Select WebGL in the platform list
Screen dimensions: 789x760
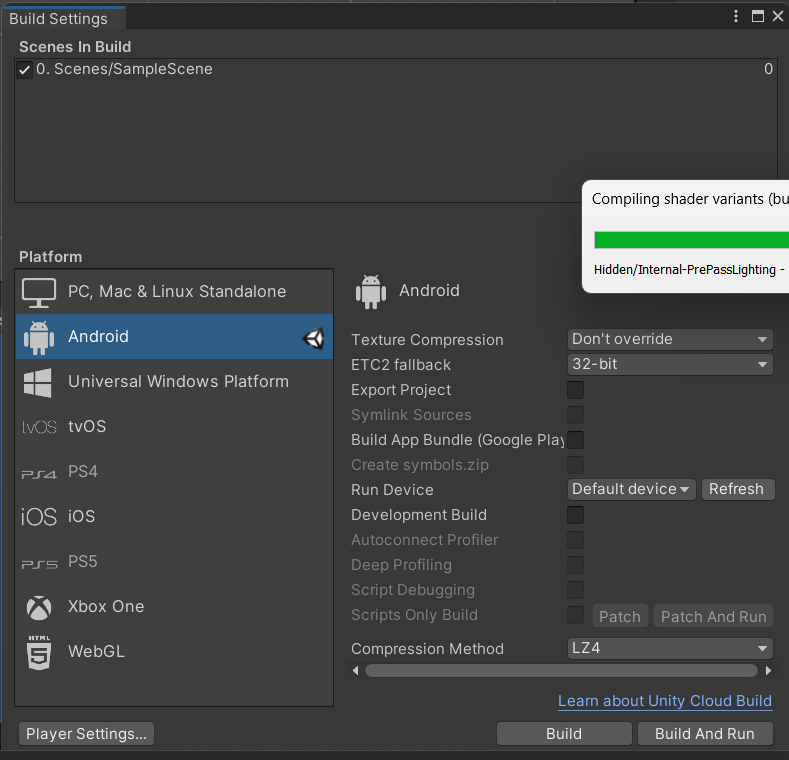[x=174, y=652]
